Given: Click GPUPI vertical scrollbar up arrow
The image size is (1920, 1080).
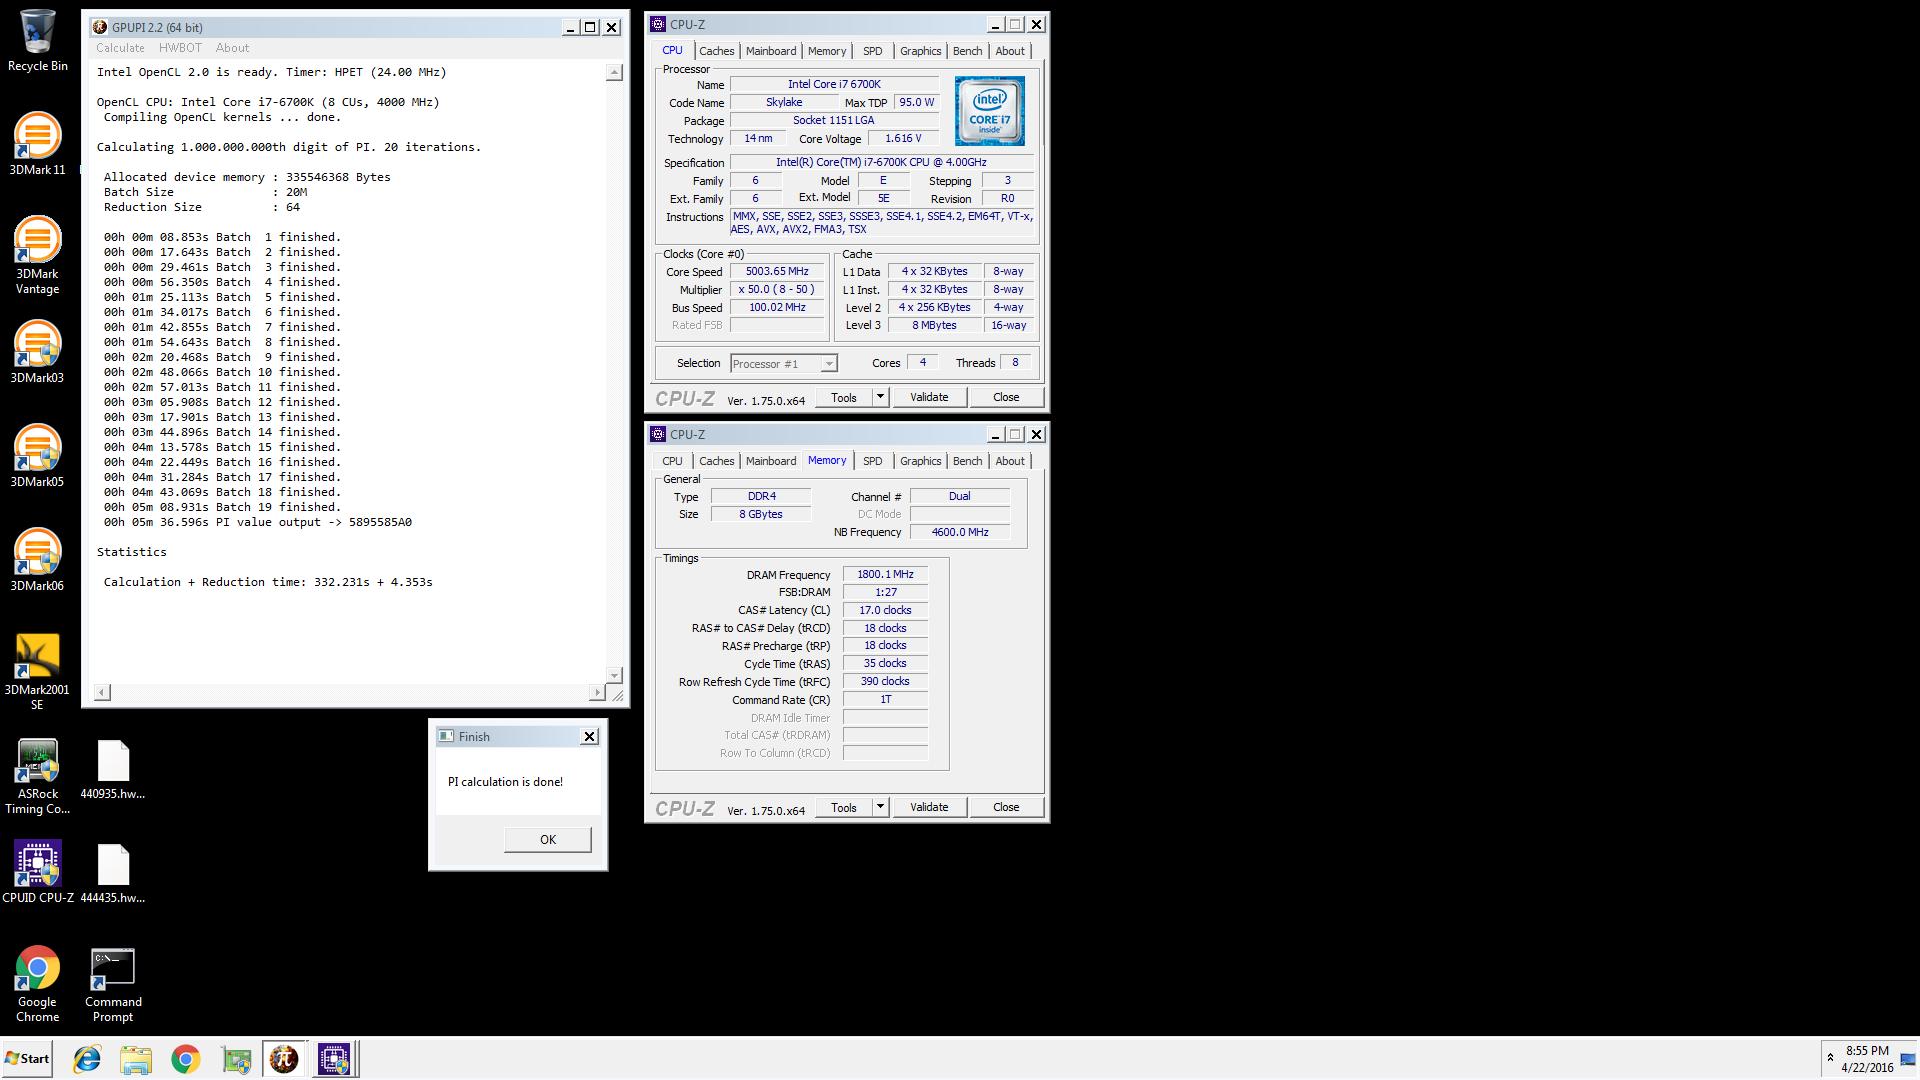Looking at the screenshot, I should click(x=614, y=72).
